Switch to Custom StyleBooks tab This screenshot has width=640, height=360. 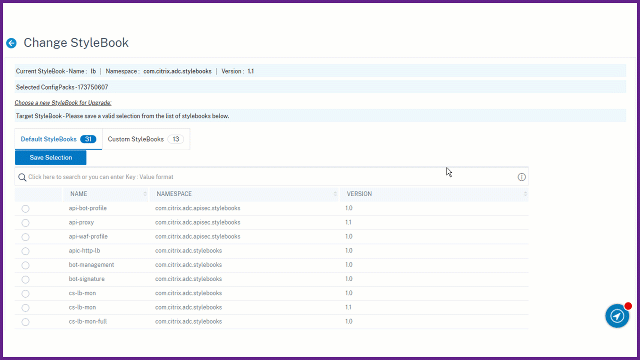pos(146,139)
